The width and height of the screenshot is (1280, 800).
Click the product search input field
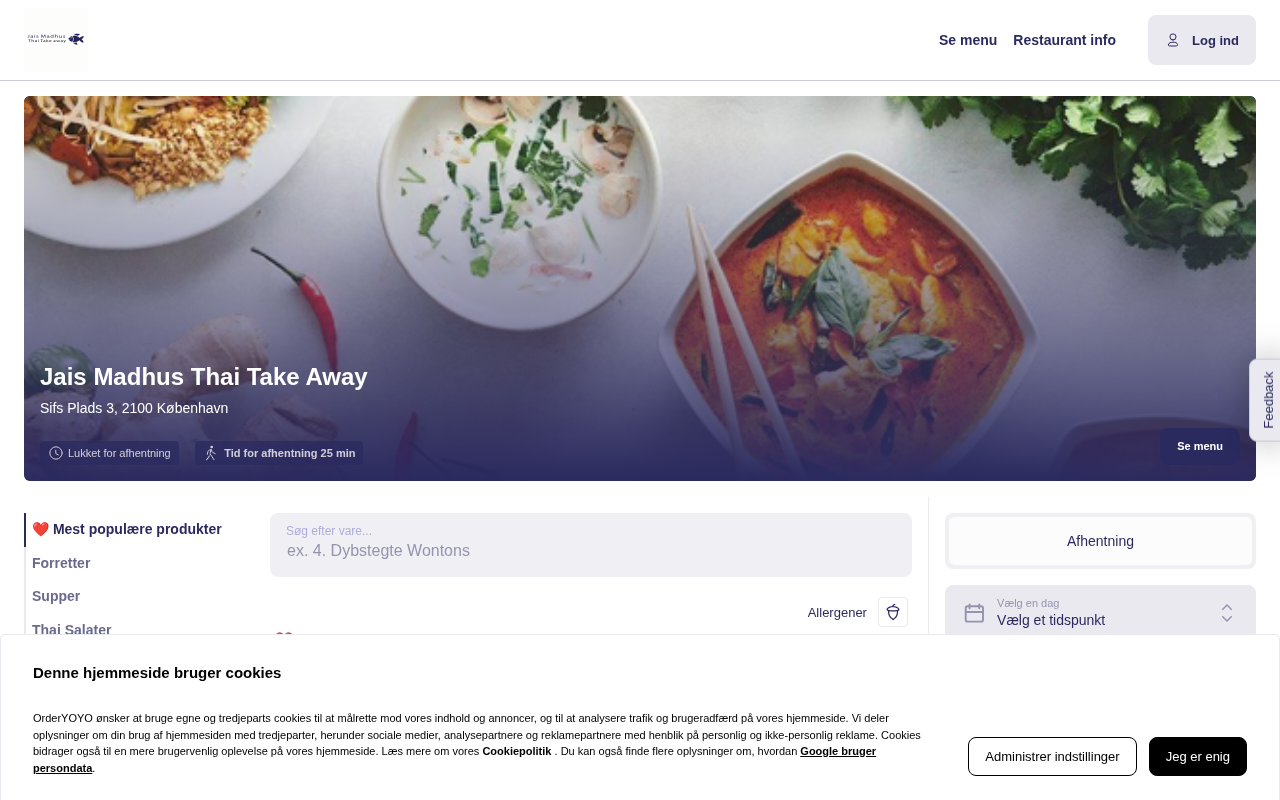point(591,545)
